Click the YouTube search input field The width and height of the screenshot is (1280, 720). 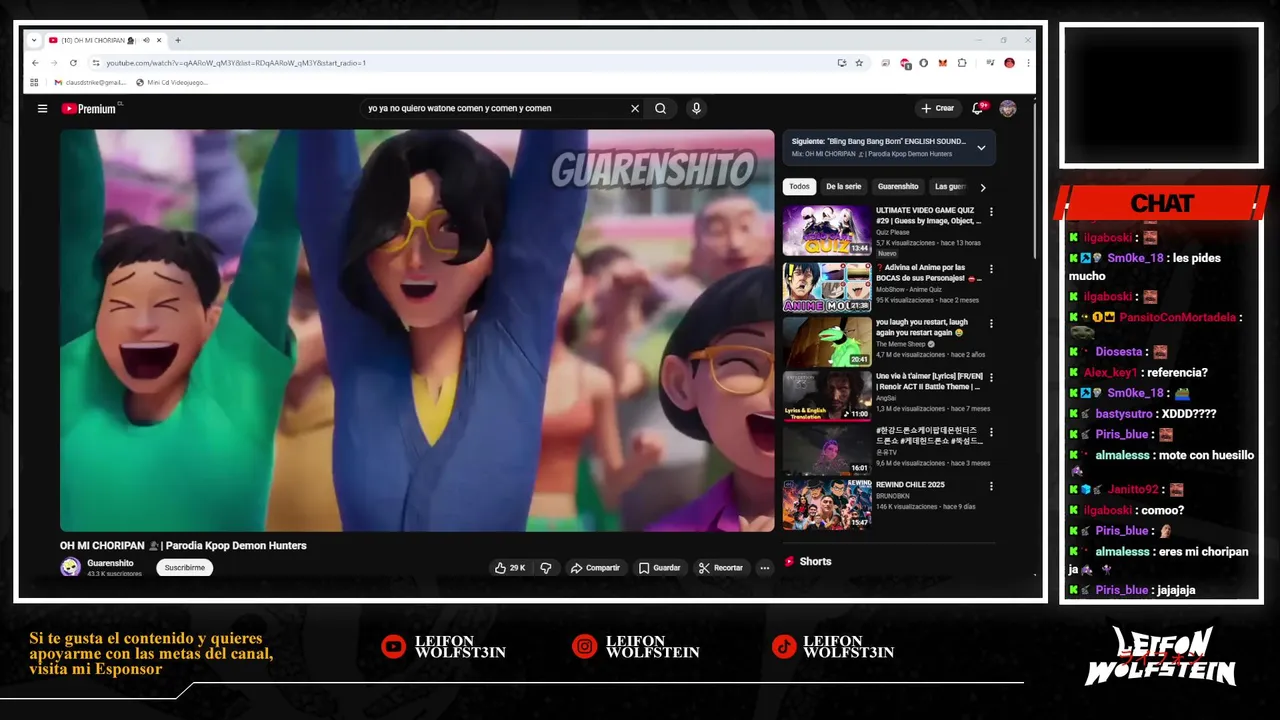point(495,108)
